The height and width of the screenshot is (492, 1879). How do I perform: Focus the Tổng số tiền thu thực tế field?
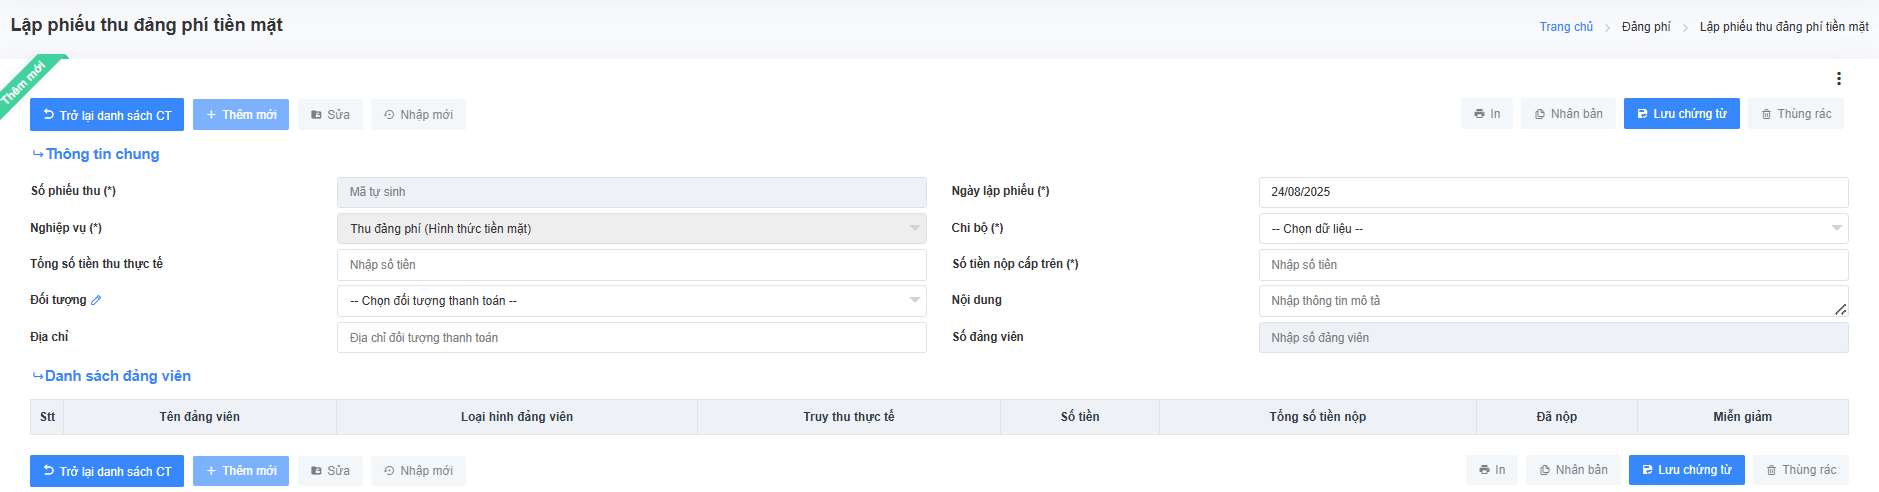coord(631,265)
